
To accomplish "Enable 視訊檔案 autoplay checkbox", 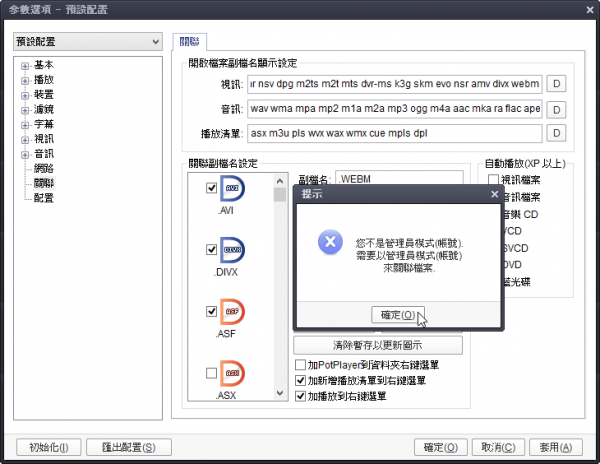I will tap(493, 179).
